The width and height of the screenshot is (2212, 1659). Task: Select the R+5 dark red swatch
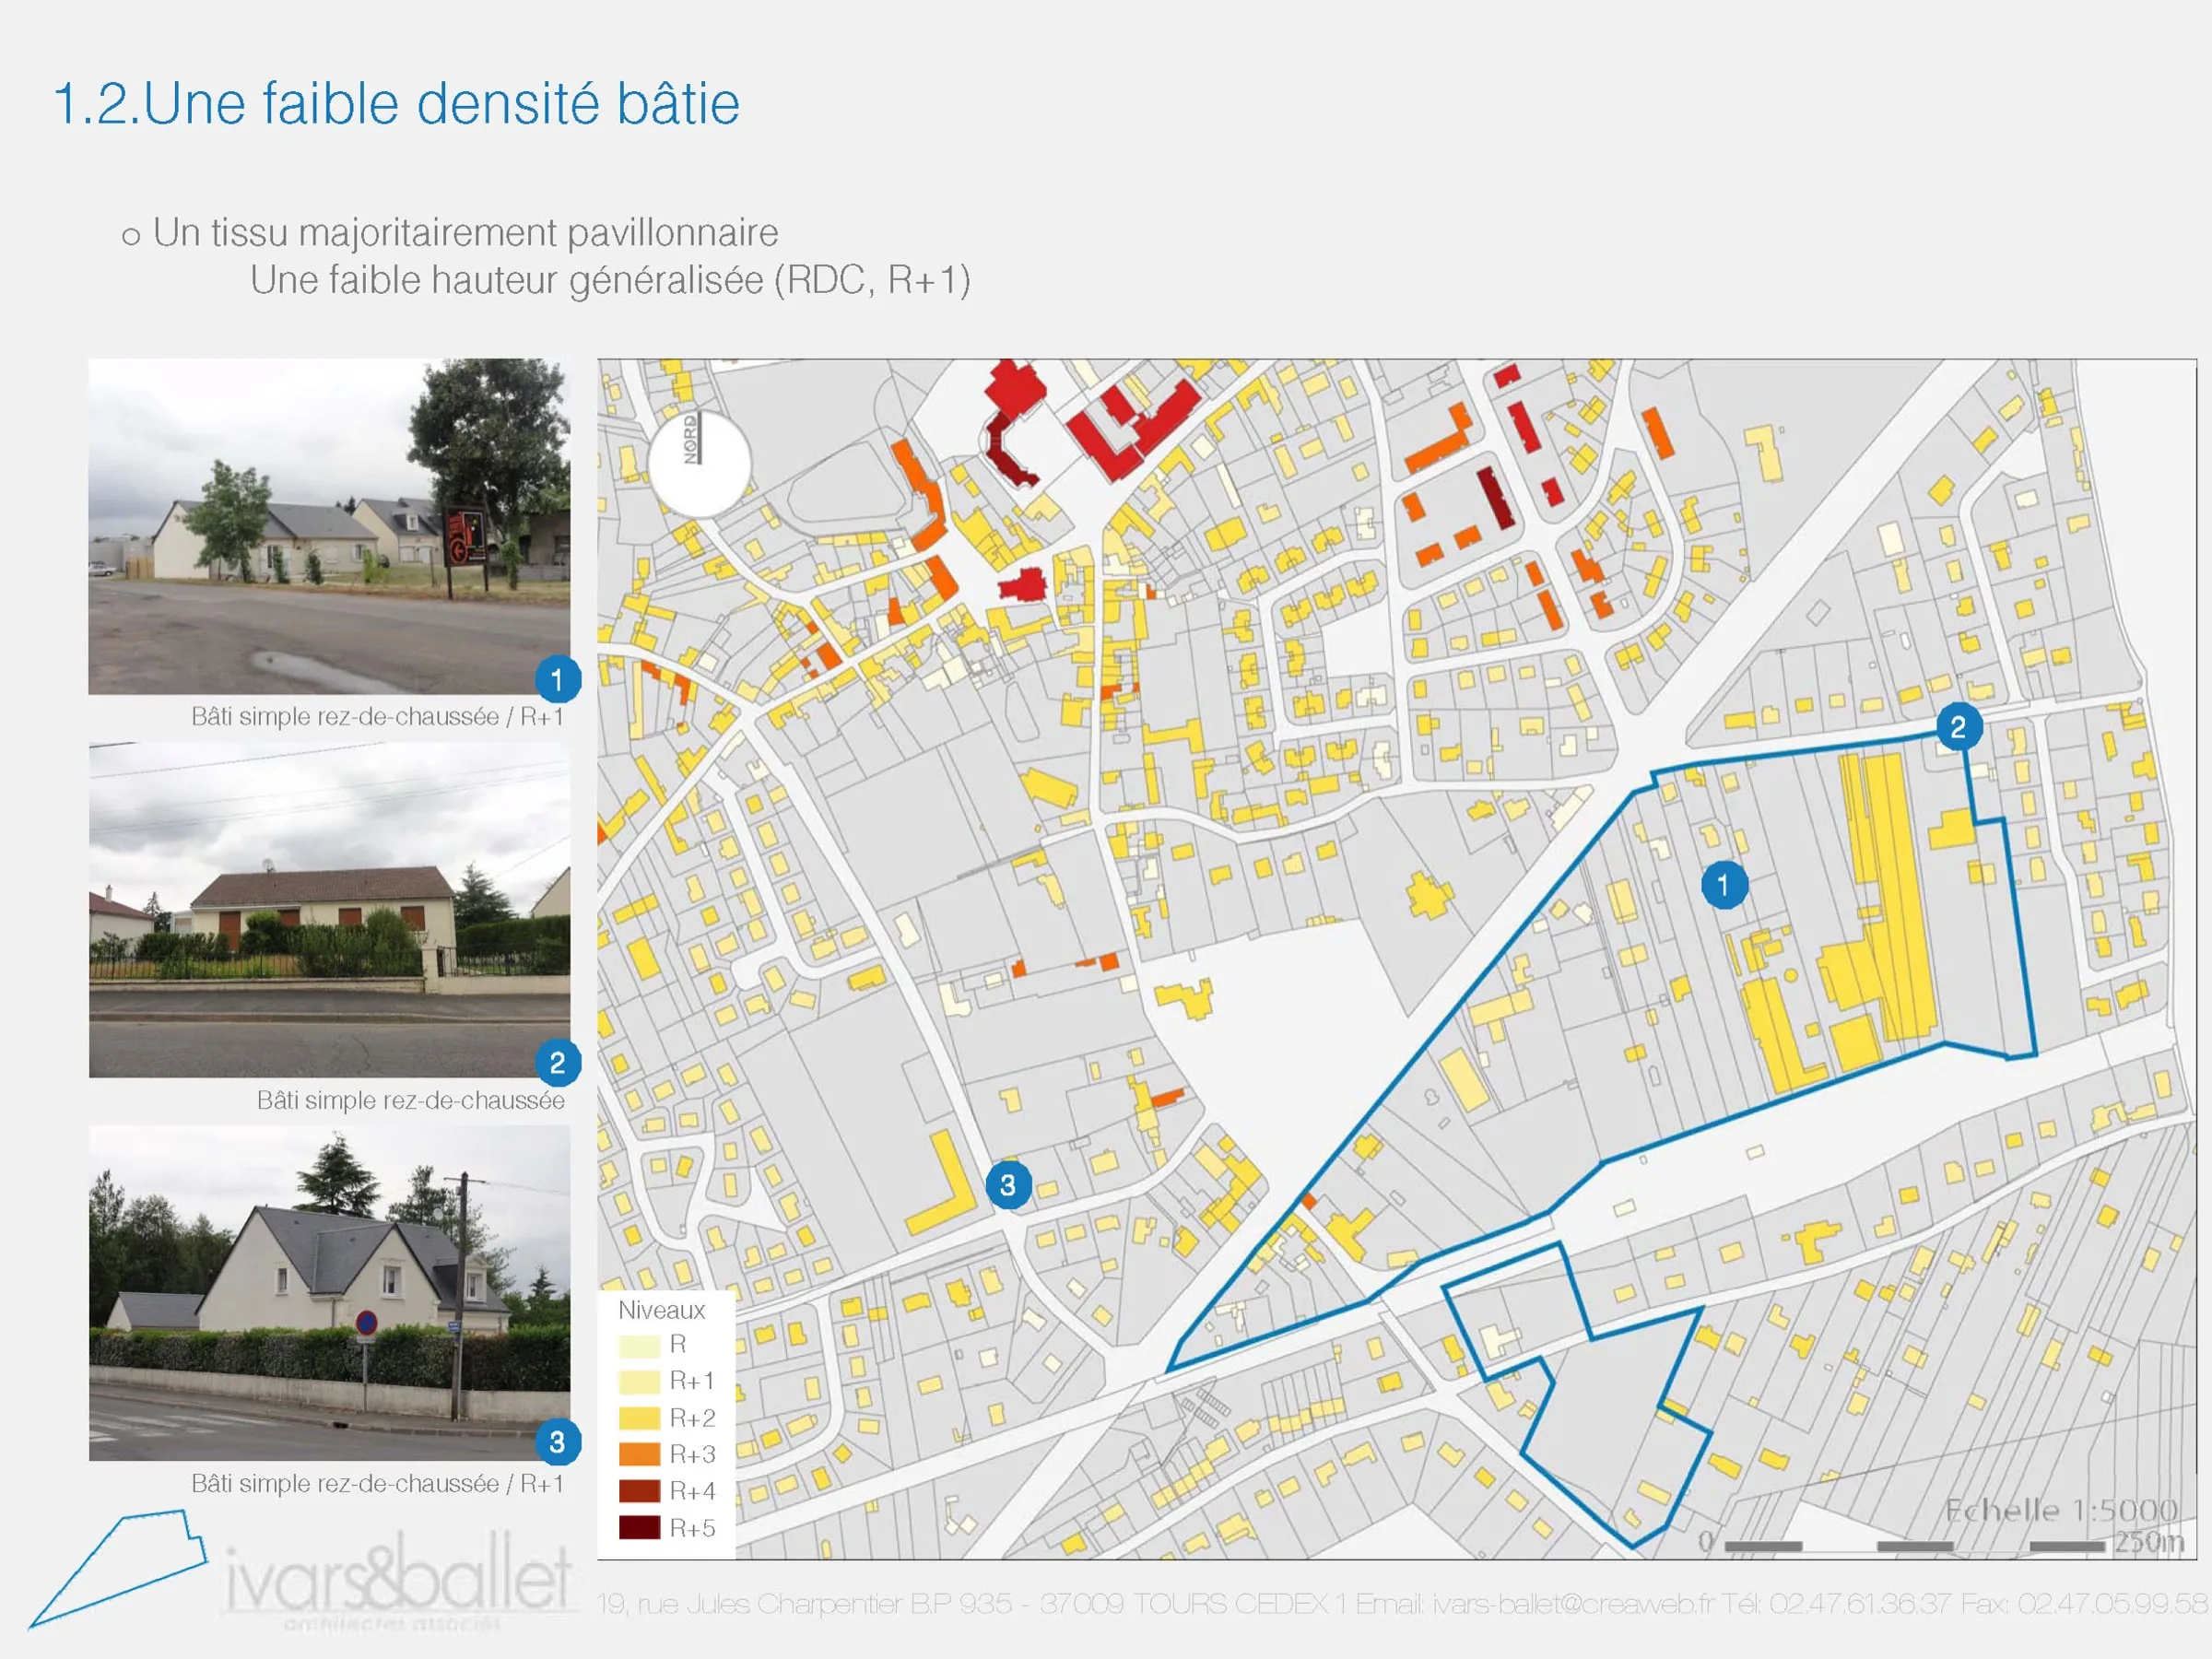pyautogui.click(x=639, y=1527)
